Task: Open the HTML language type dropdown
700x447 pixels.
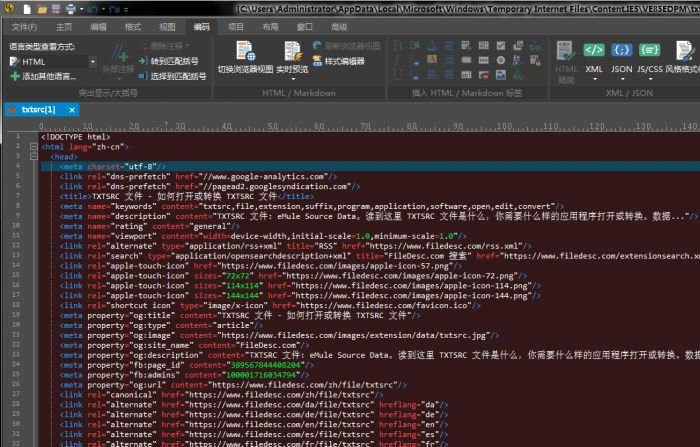Action: pyautogui.click(x=92, y=62)
